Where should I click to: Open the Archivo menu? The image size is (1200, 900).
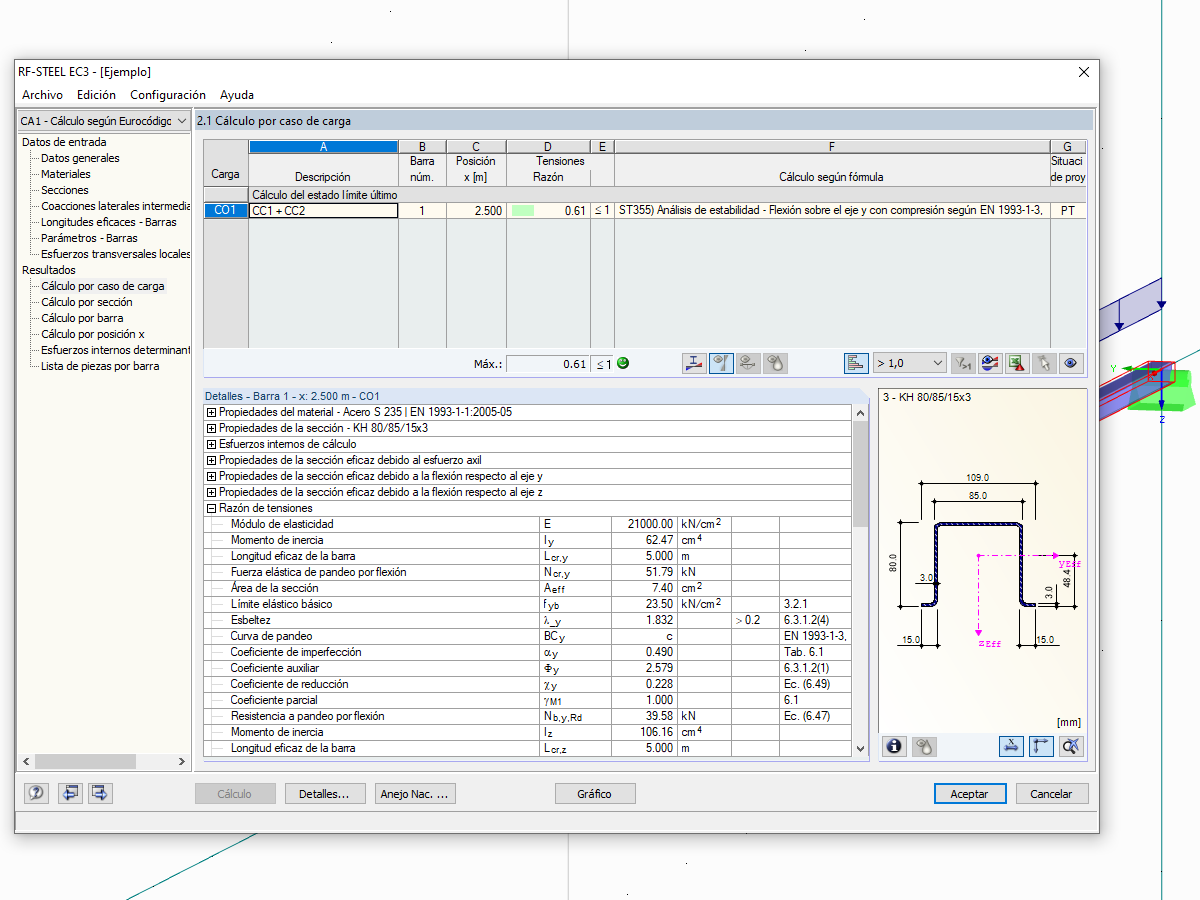[42, 95]
